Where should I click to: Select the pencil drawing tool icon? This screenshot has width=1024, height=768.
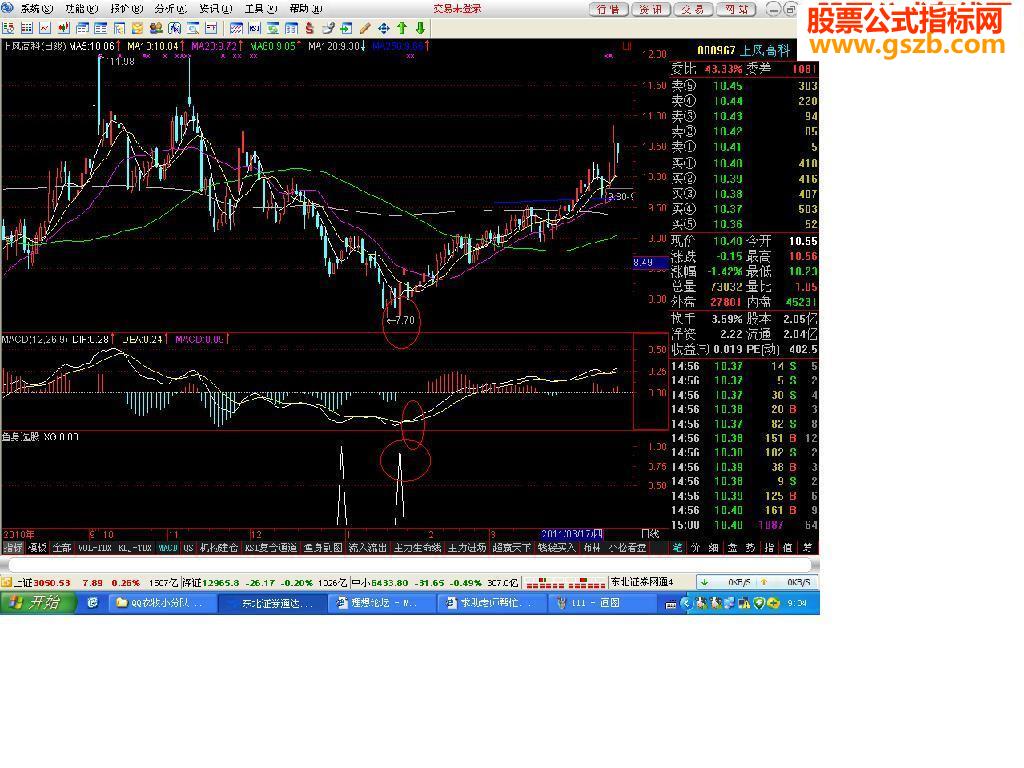[x=365, y=28]
